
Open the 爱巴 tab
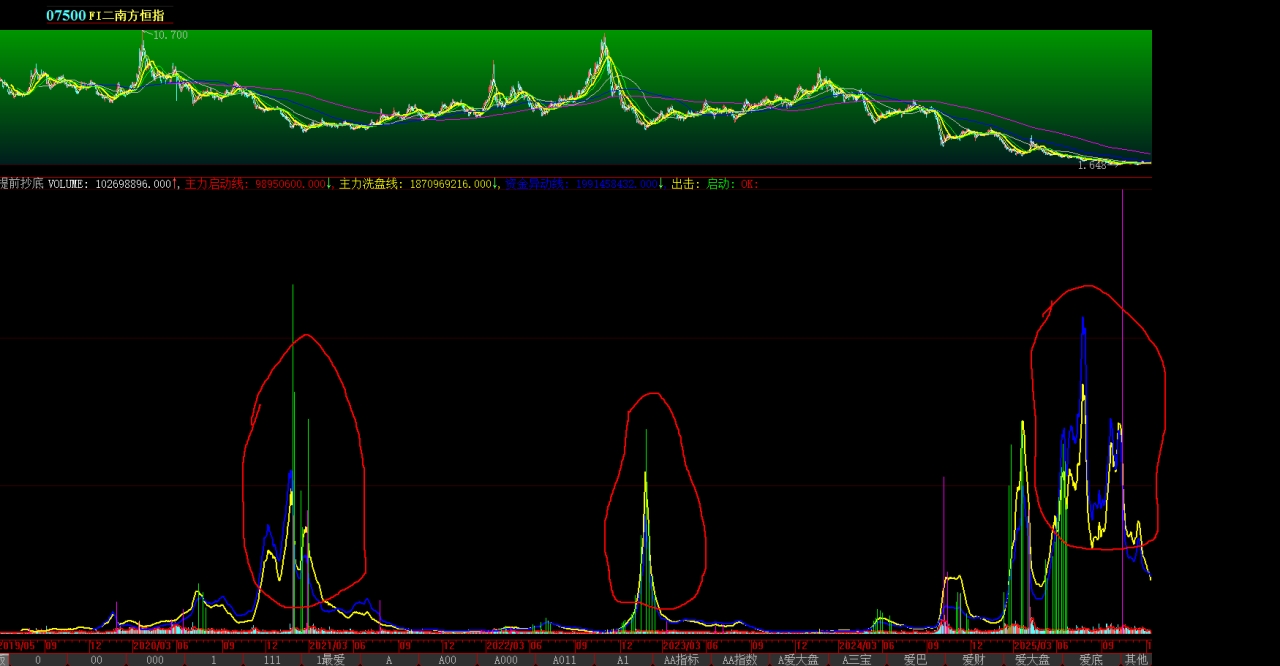coord(915,660)
